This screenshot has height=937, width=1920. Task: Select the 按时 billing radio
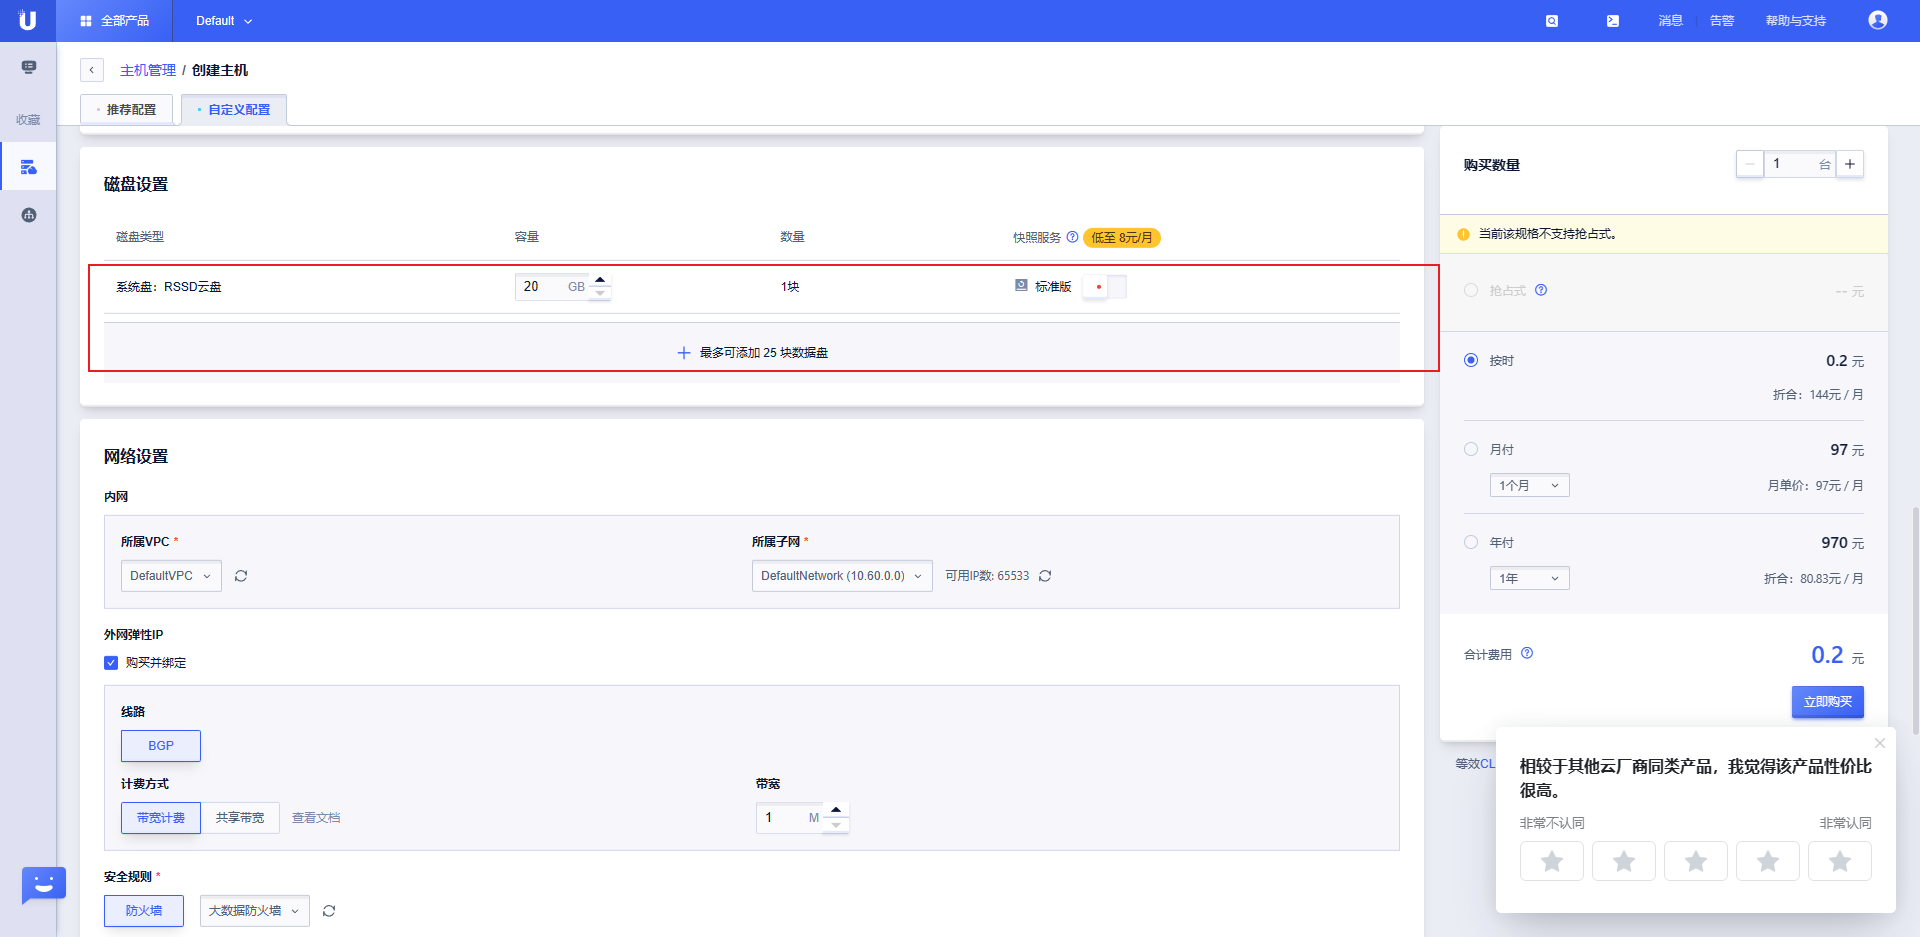[1471, 360]
